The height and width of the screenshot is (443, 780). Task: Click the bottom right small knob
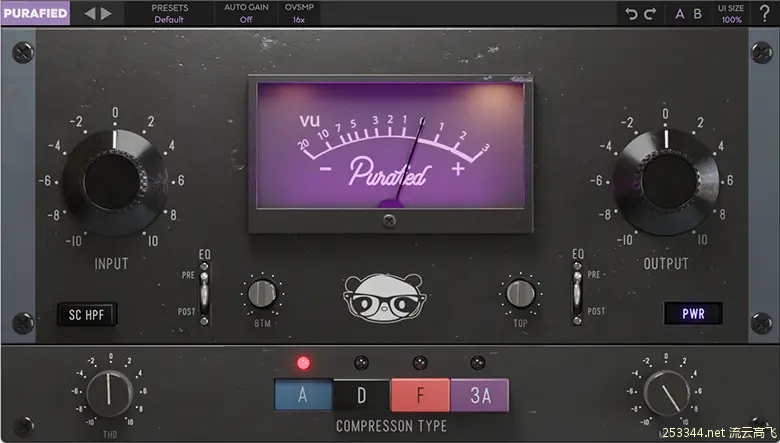(x=667, y=393)
